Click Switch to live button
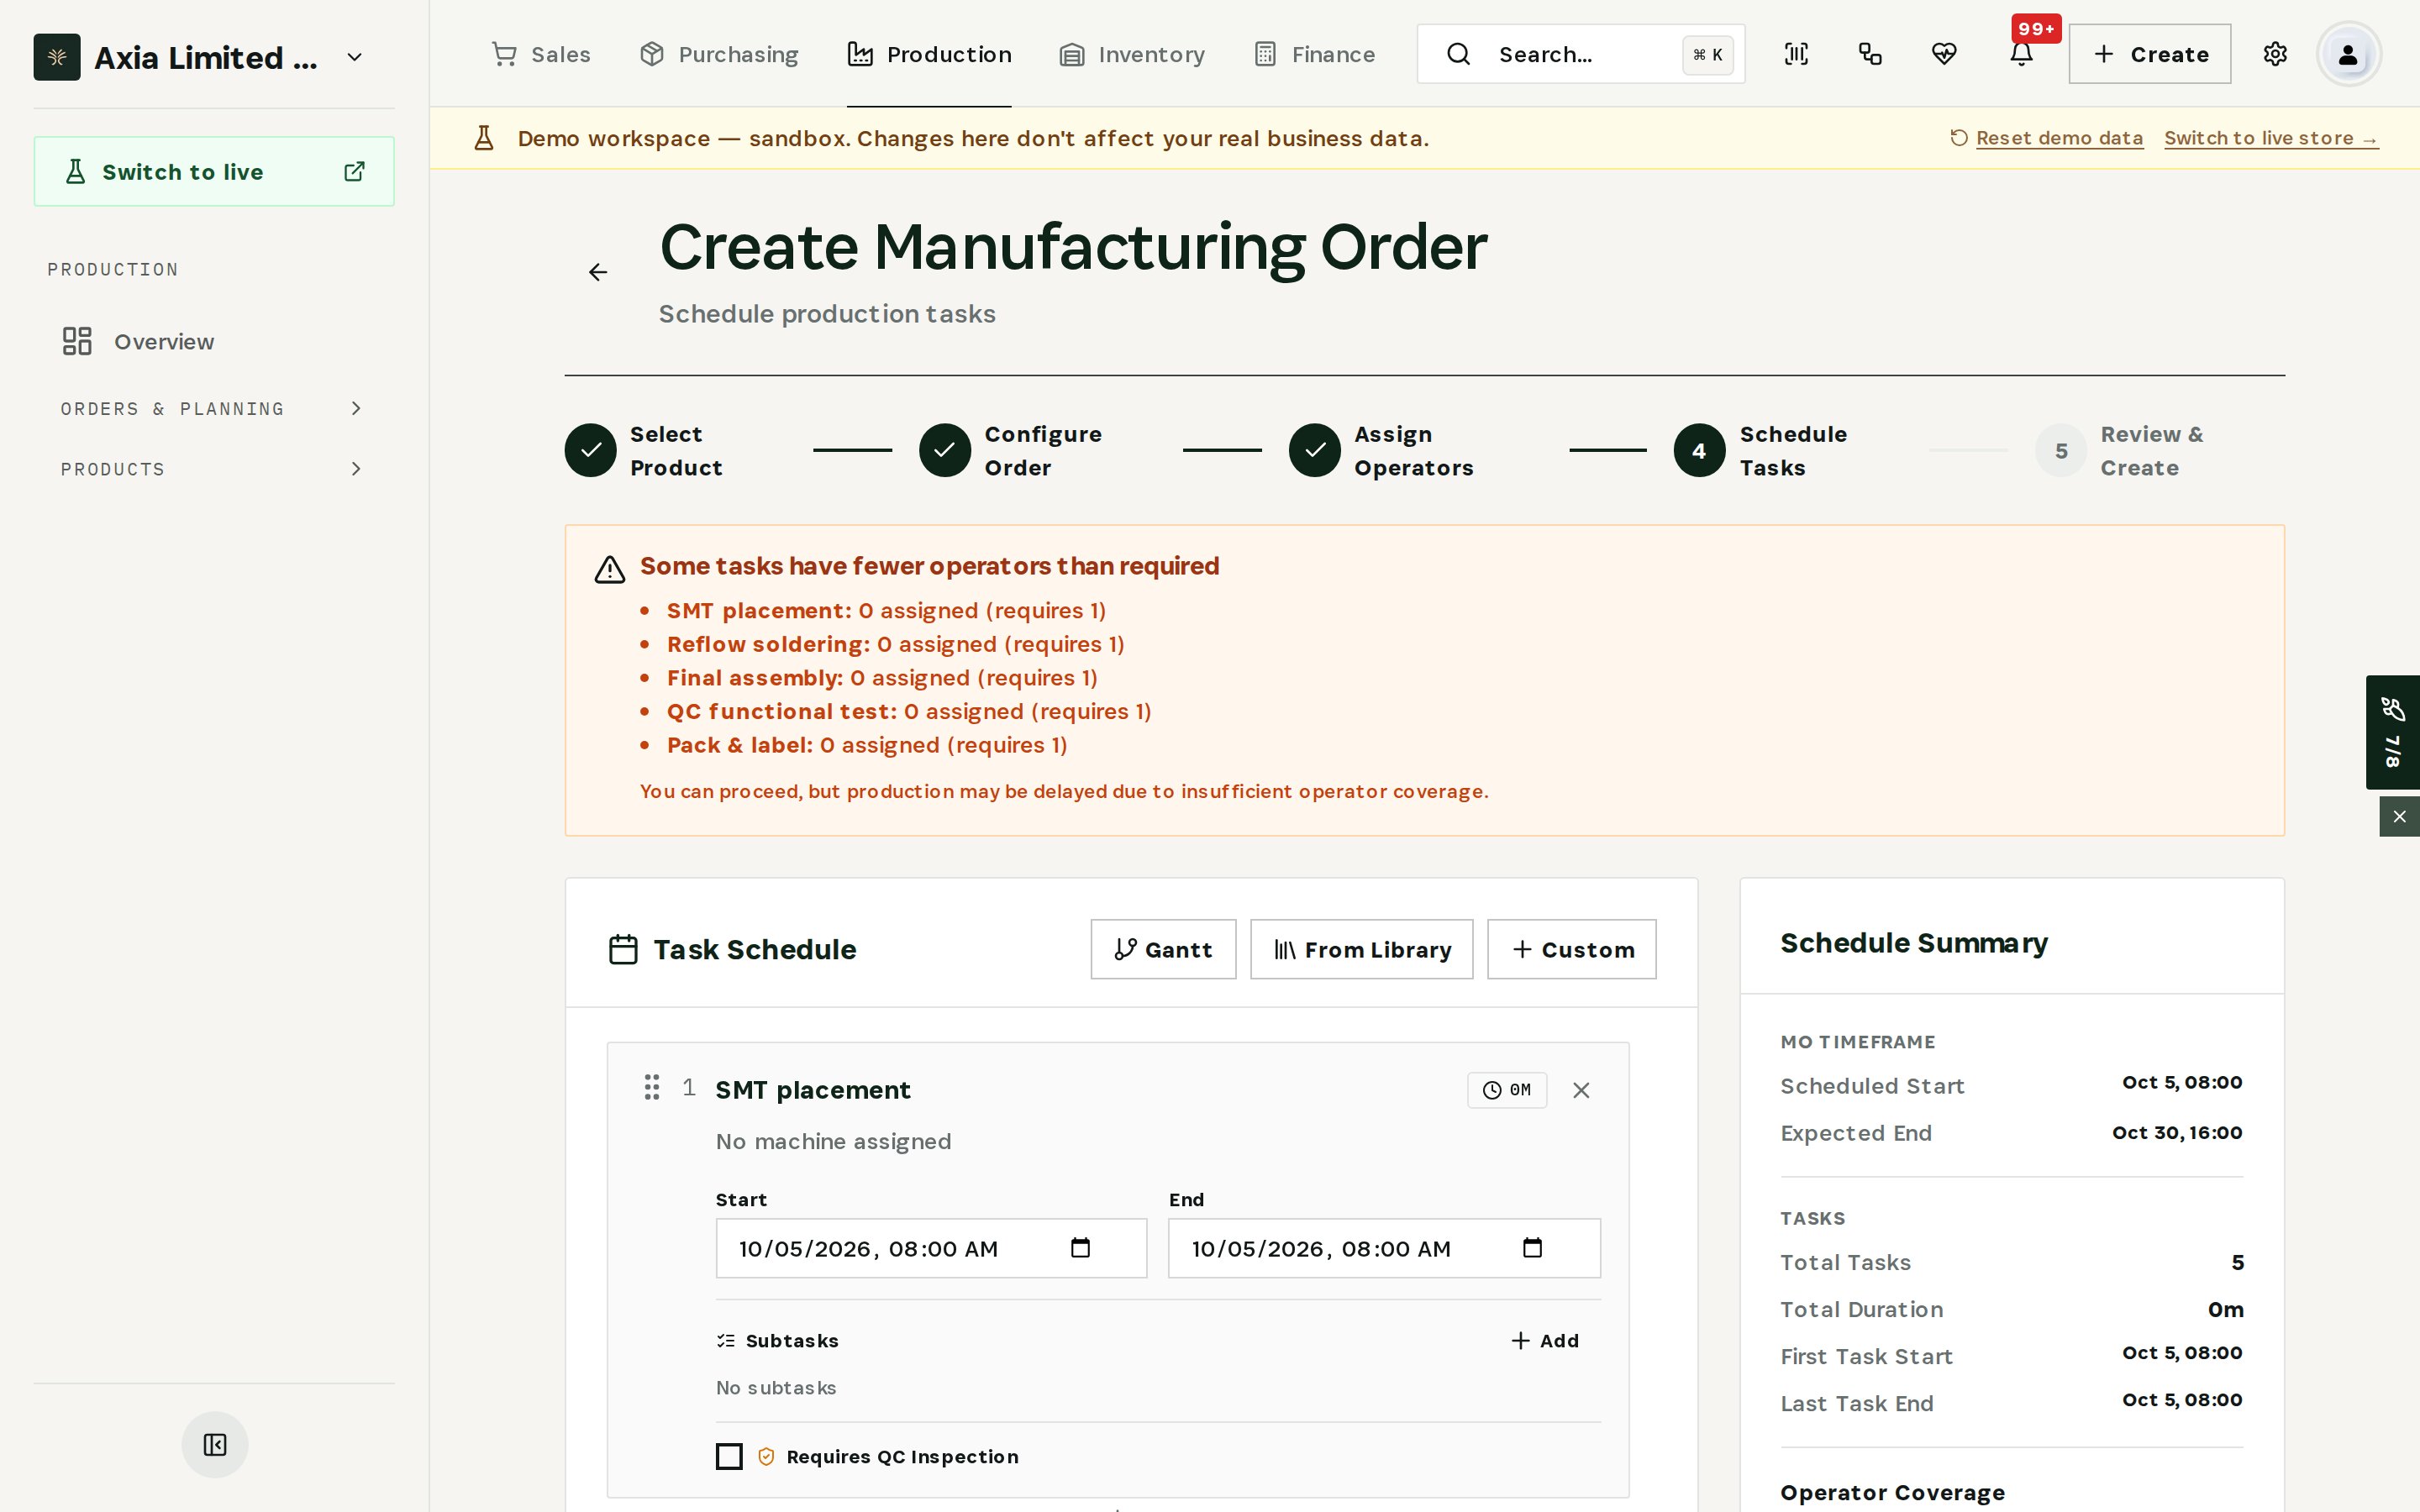 pos(214,172)
